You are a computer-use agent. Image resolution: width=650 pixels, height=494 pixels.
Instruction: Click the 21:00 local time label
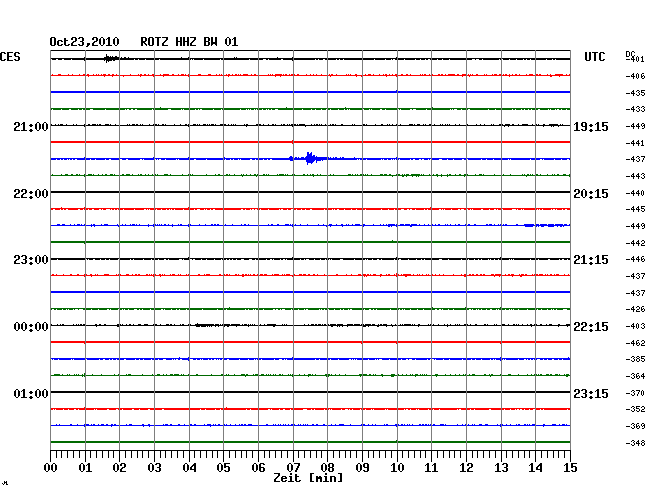tap(31, 127)
